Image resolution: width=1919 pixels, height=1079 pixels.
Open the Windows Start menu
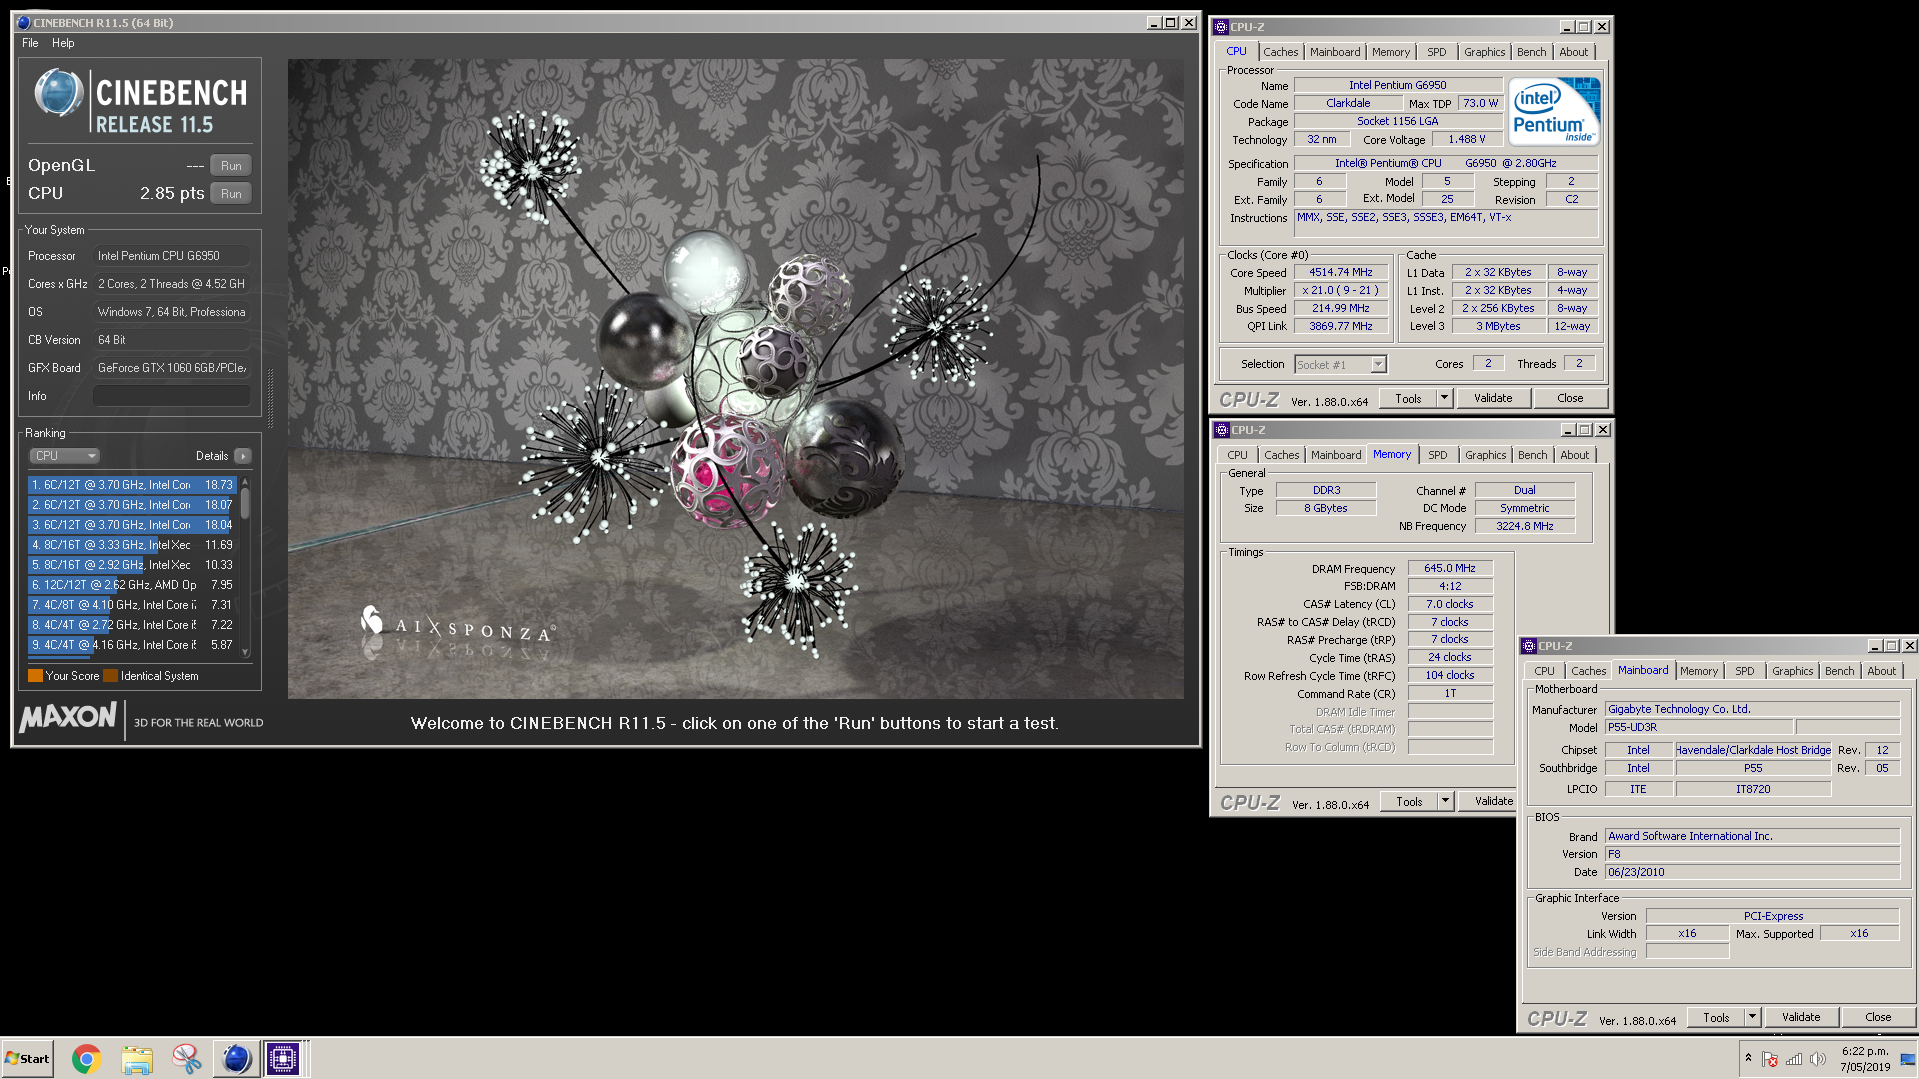pyautogui.click(x=27, y=1059)
